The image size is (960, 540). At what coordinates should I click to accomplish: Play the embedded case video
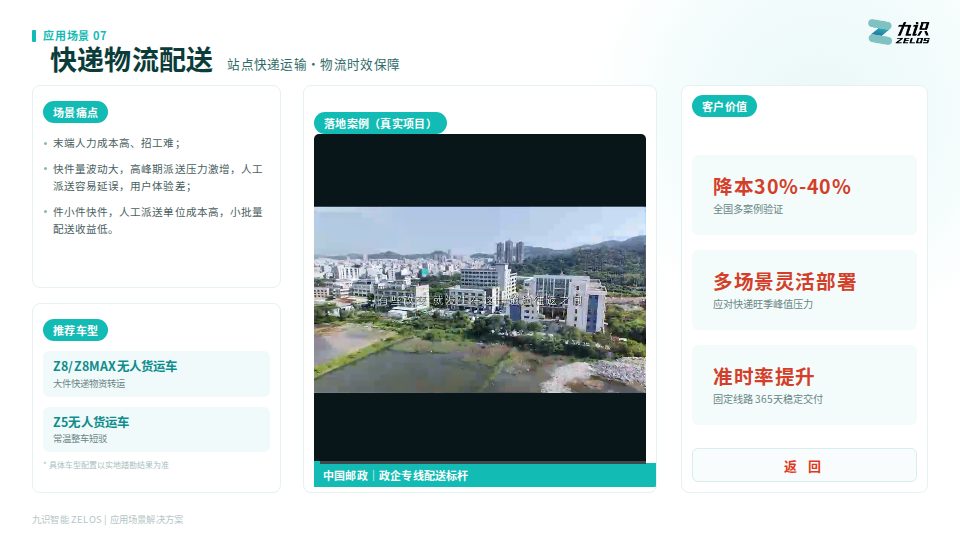[x=479, y=298]
